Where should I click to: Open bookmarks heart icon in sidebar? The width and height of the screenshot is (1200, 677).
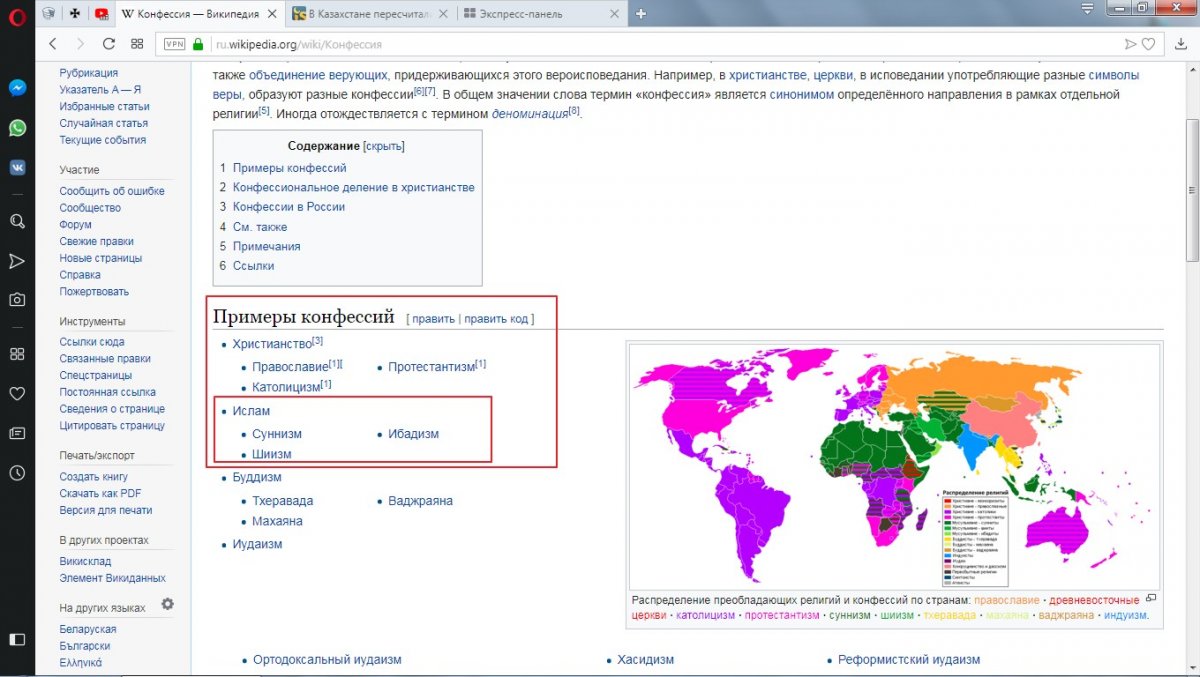[x=17, y=394]
